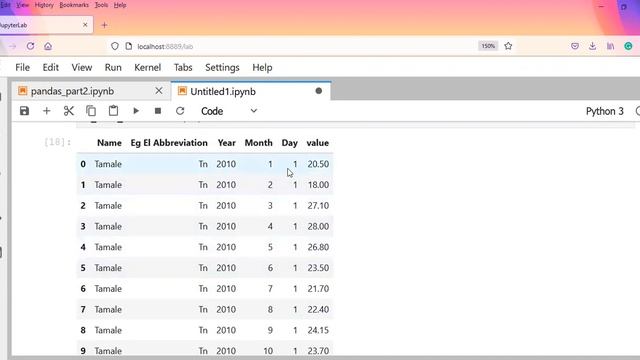The width and height of the screenshot is (640, 360).
Task: Focus the localhost:8889/lab address bar
Action: point(165,47)
